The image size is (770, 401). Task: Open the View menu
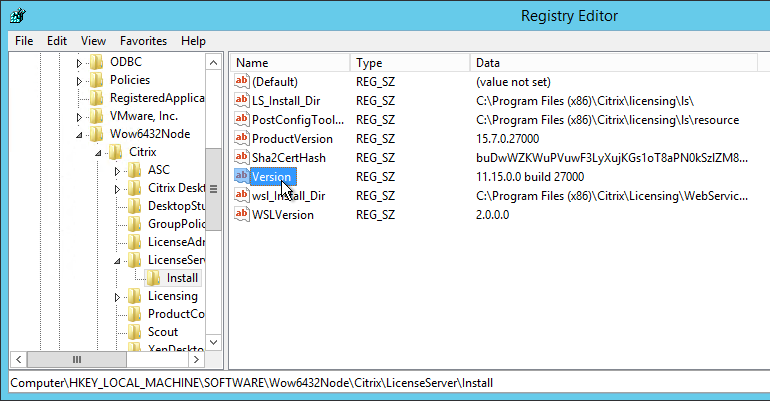pos(93,41)
